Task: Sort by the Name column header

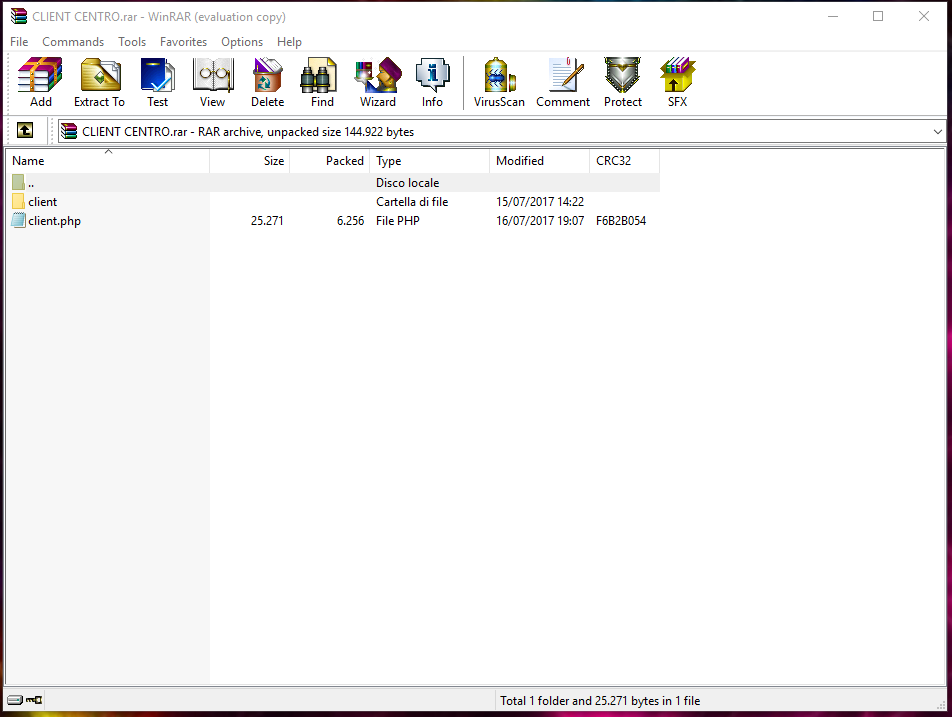Action: pos(108,161)
